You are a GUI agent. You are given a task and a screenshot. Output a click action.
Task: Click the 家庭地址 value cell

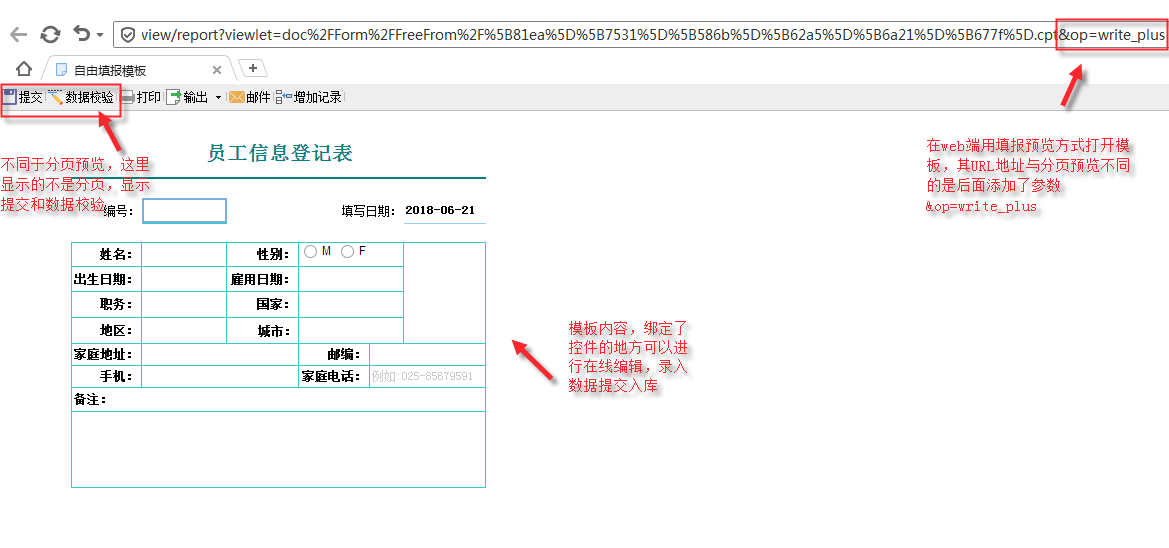[220, 355]
